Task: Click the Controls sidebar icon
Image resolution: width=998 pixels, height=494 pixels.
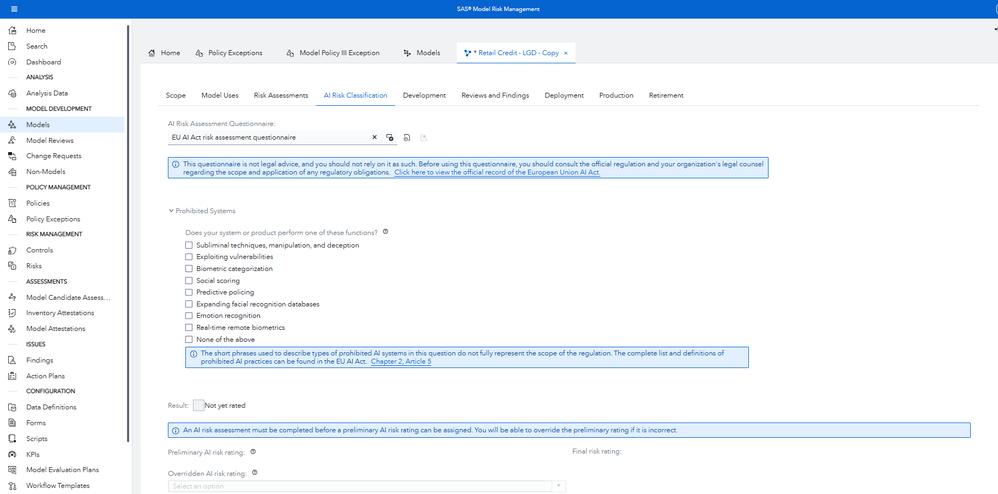Action: 11,250
